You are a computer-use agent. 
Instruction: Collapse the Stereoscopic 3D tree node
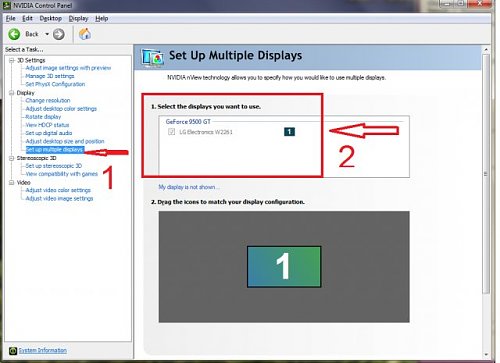[12, 158]
